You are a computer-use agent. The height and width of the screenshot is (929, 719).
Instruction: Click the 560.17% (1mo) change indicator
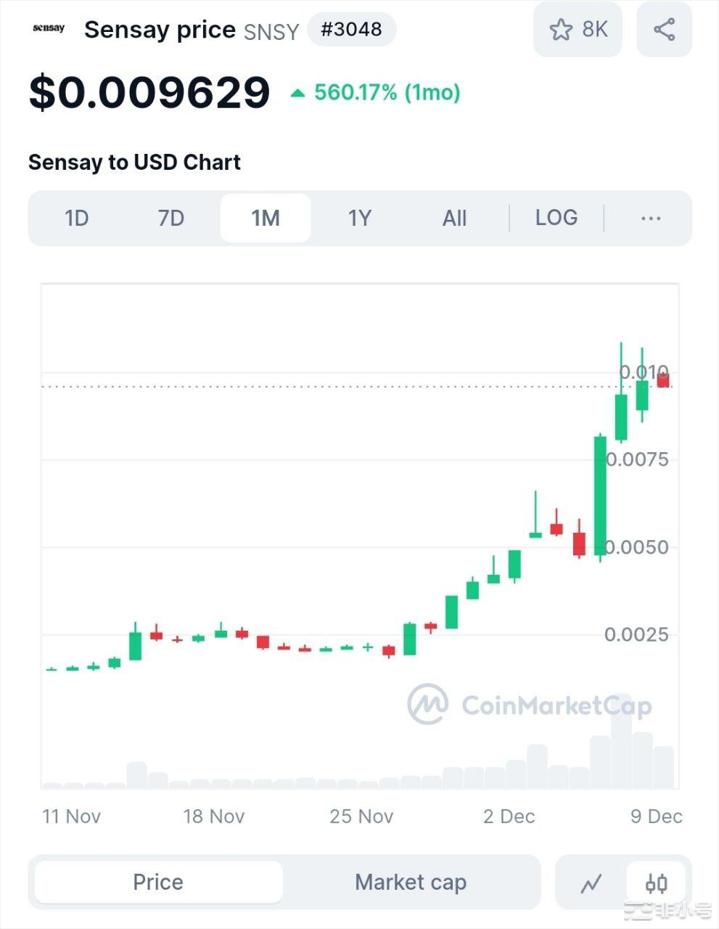pyautogui.click(x=375, y=93)
